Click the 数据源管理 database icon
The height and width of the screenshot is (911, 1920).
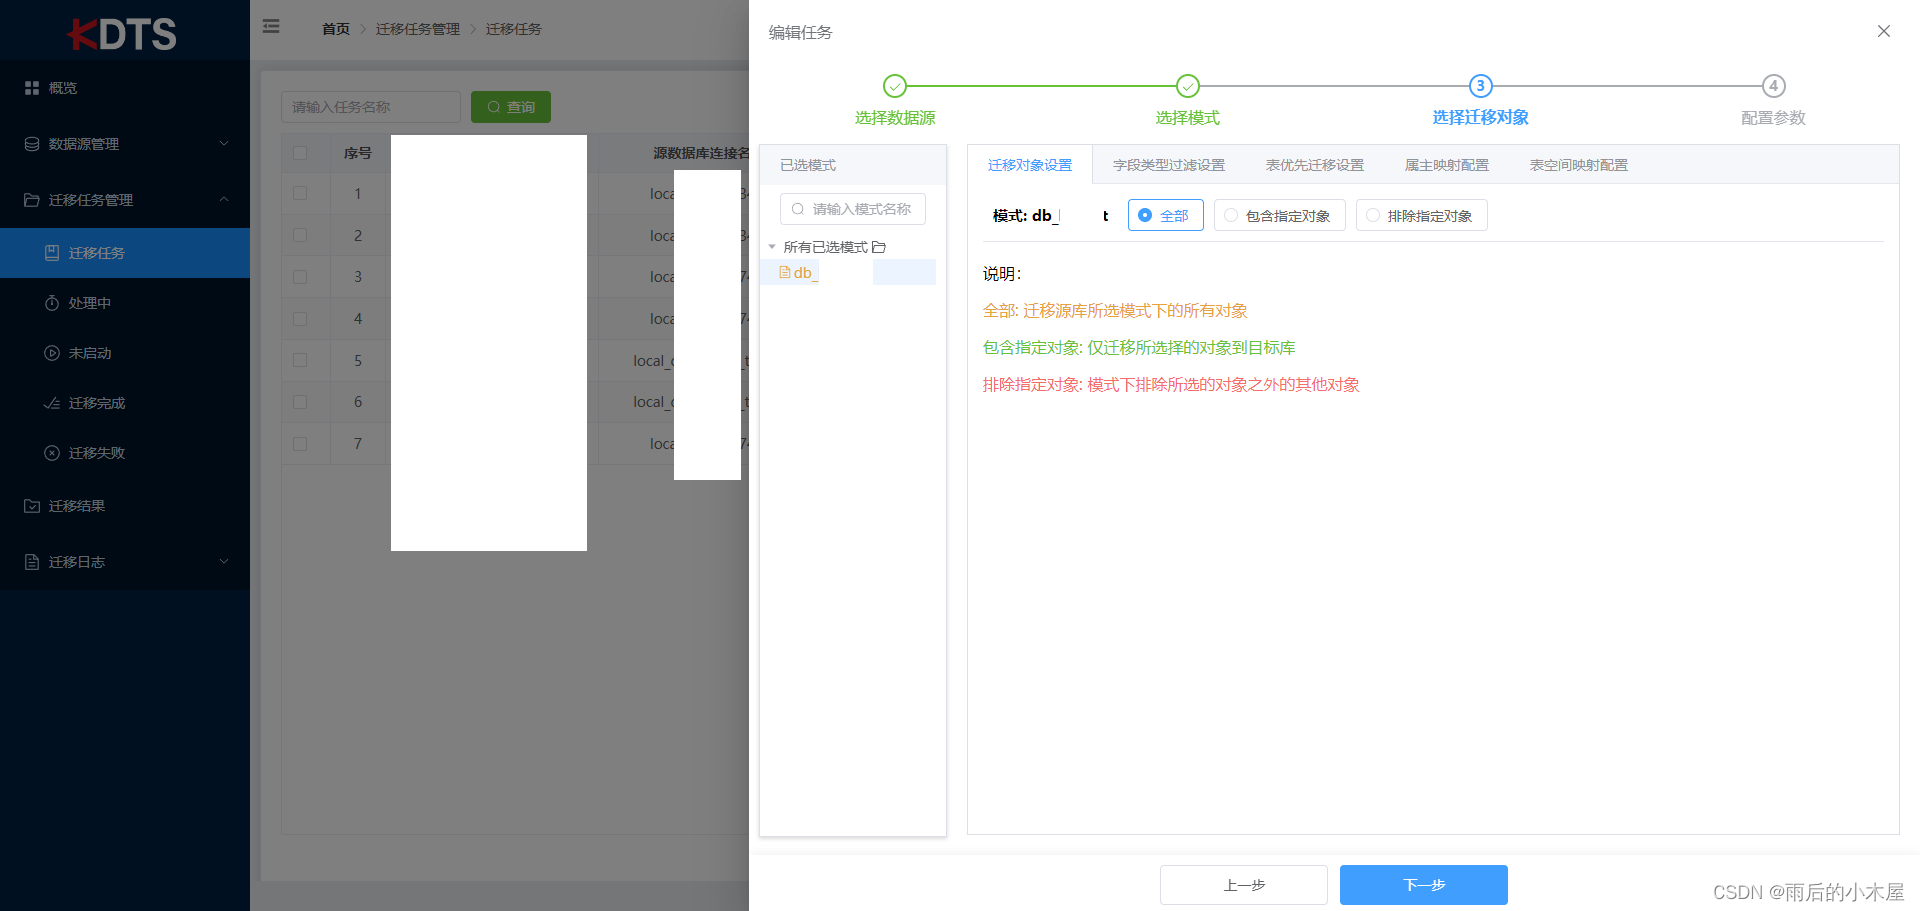[x=32, y=144]
